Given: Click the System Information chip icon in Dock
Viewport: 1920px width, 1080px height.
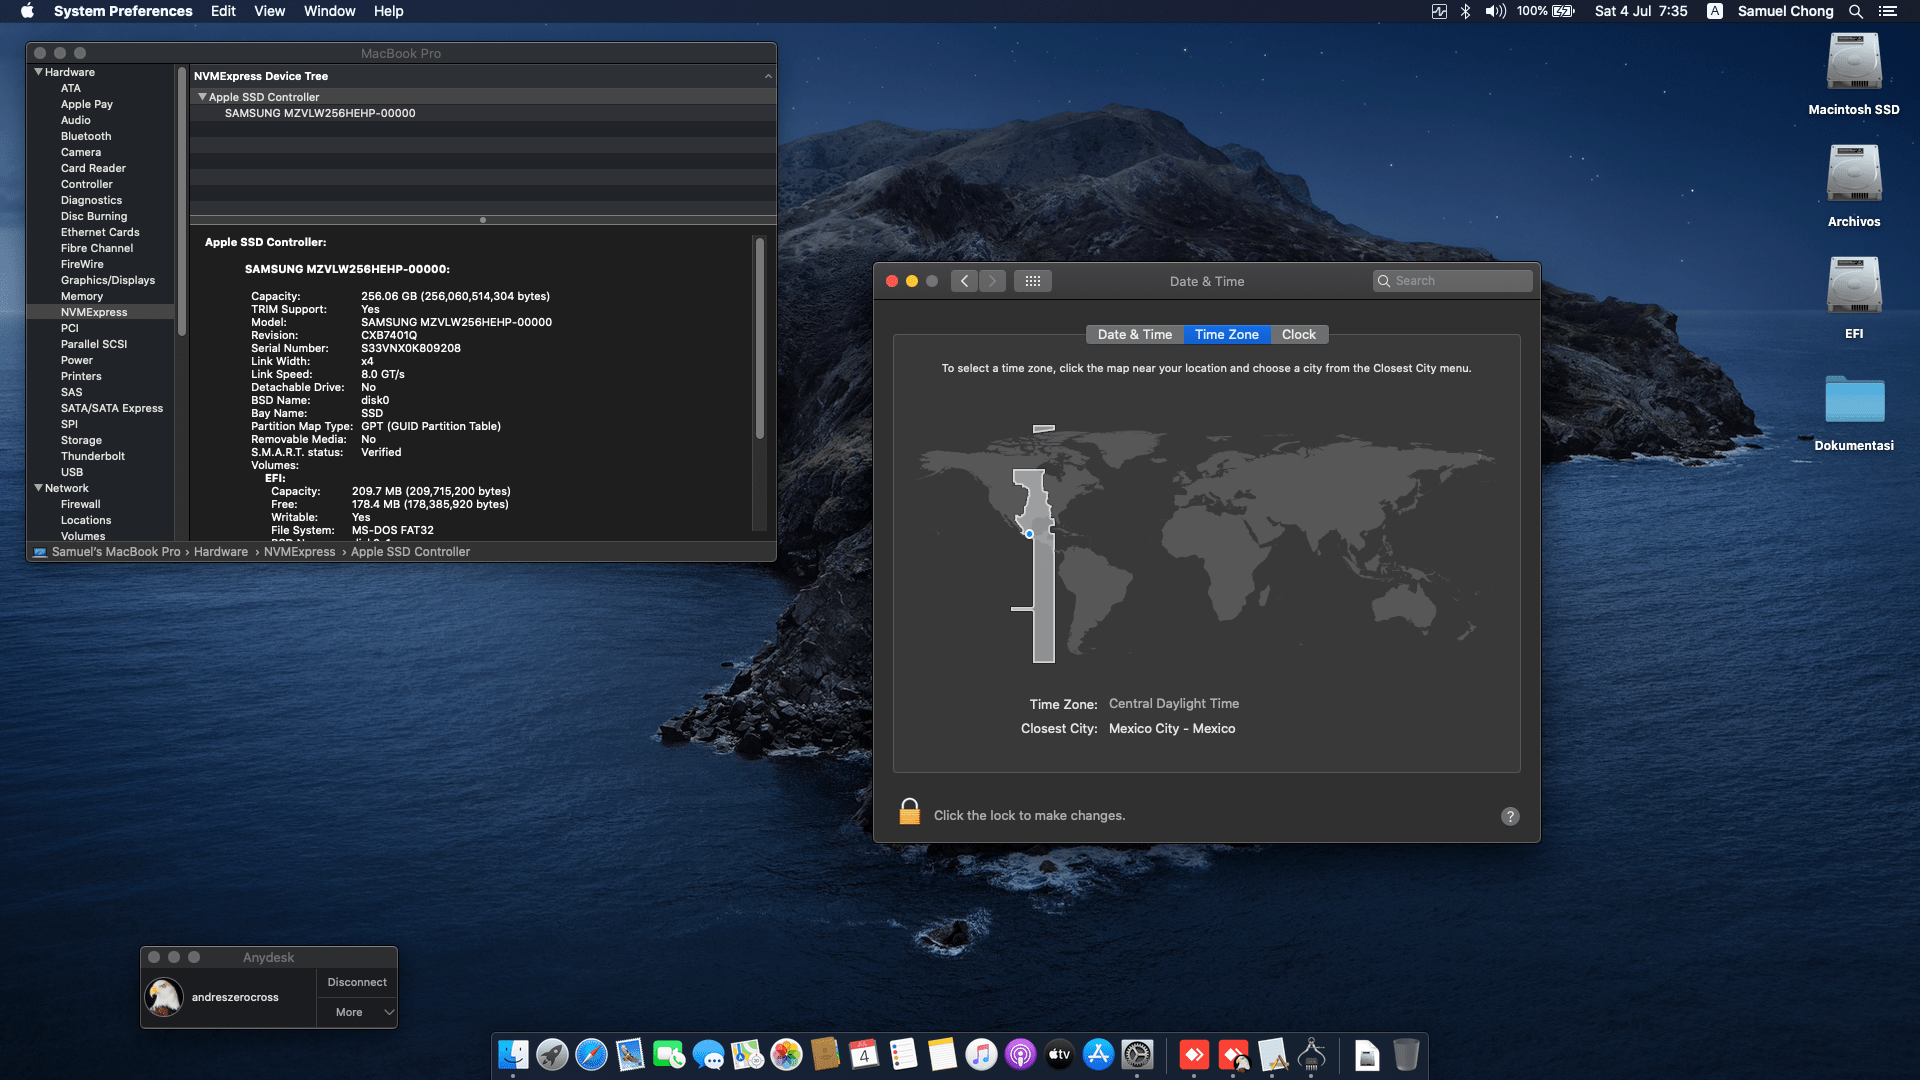Looking at the screenshot, I should click(1311, 1054).
